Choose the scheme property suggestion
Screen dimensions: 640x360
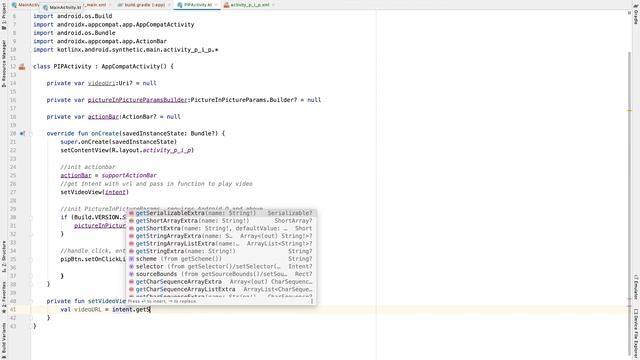point(221,259)
